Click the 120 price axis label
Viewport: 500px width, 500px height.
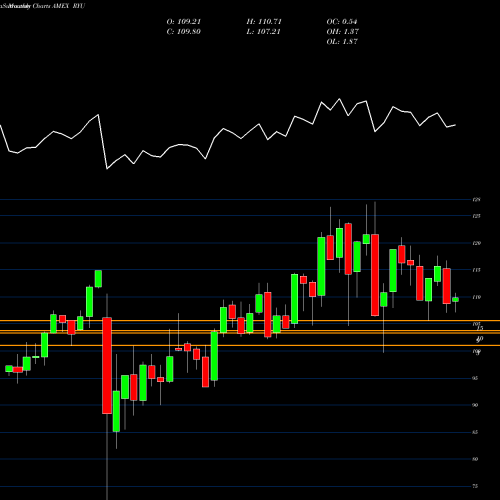click(x=476, y=243)
